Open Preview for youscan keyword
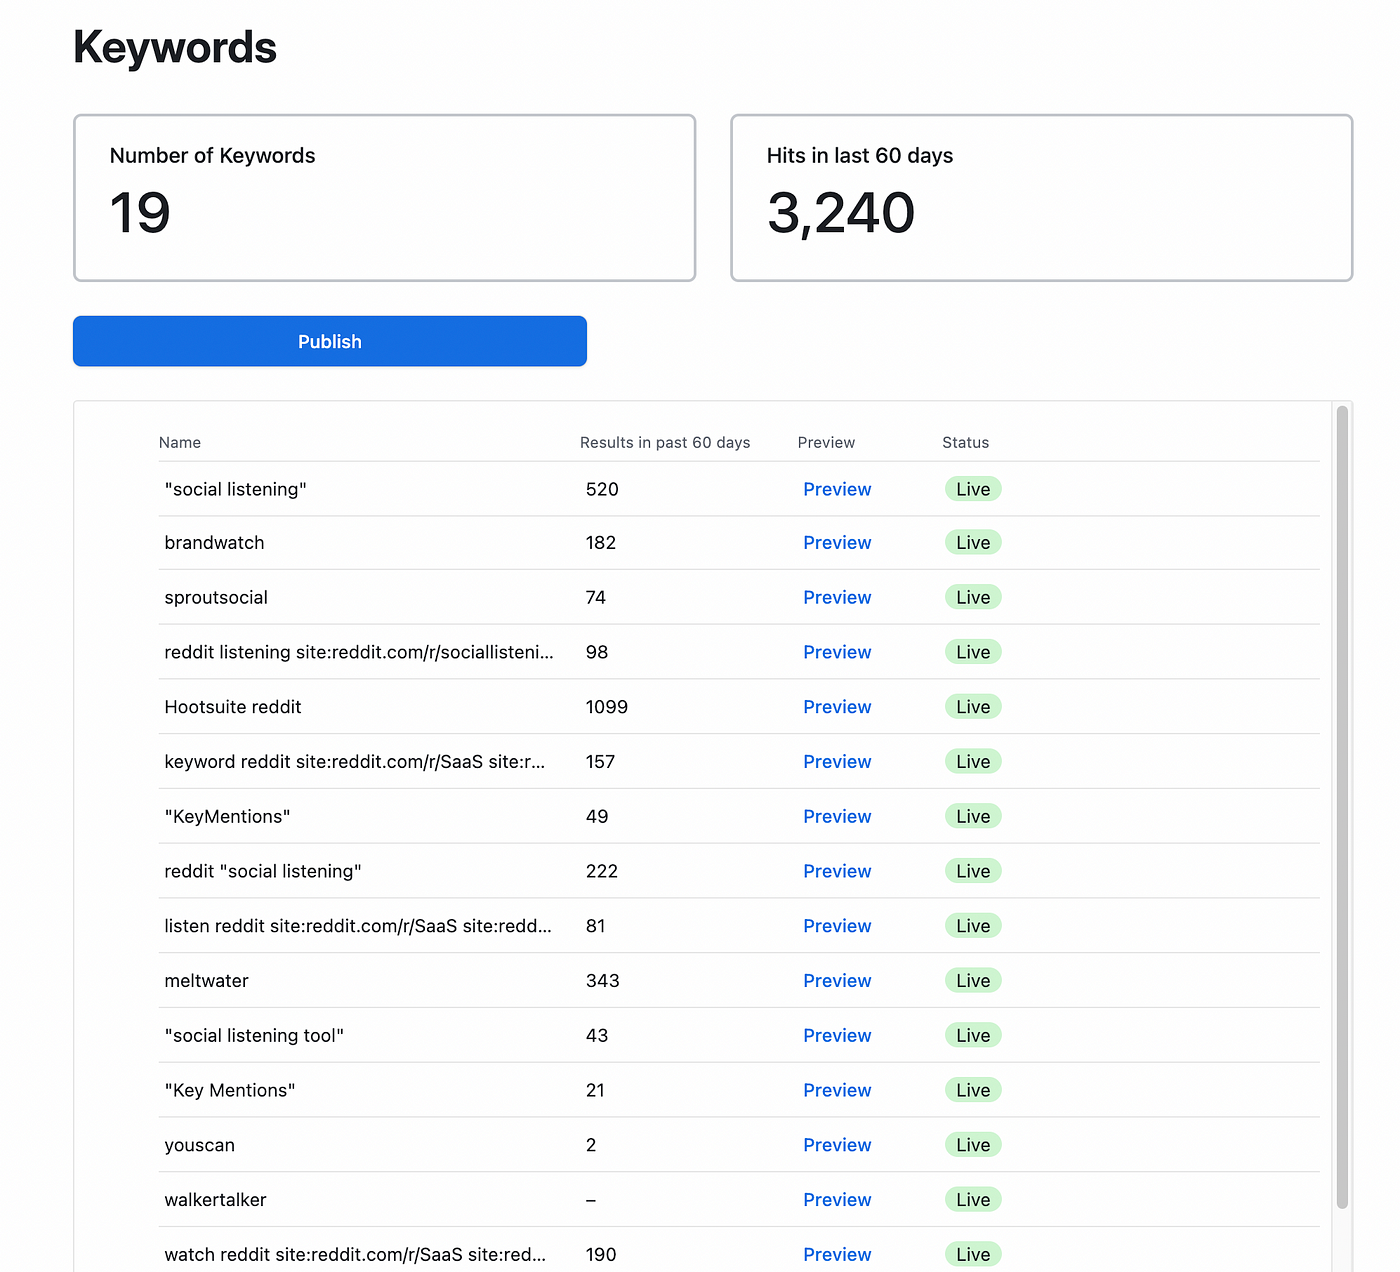 [837, 1145]
